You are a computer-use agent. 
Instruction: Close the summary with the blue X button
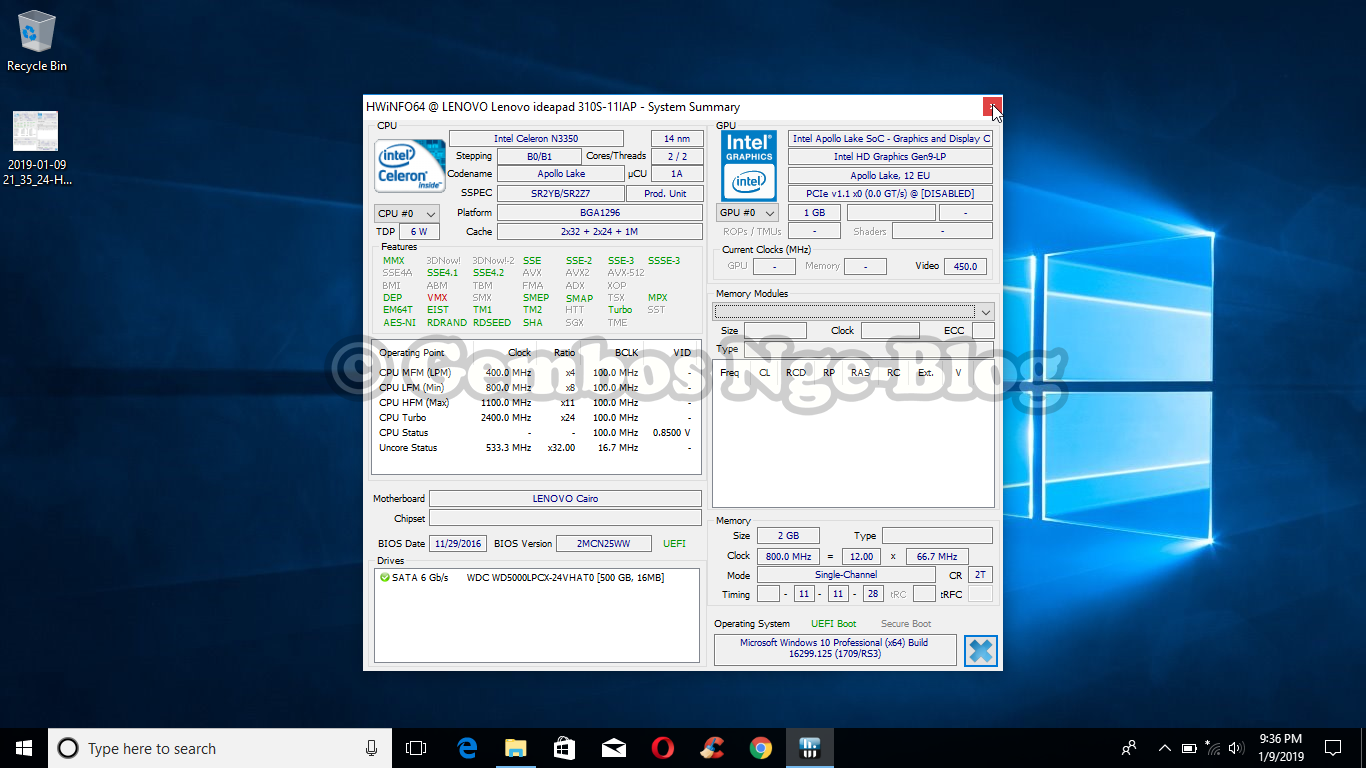[x=981, y=650]
